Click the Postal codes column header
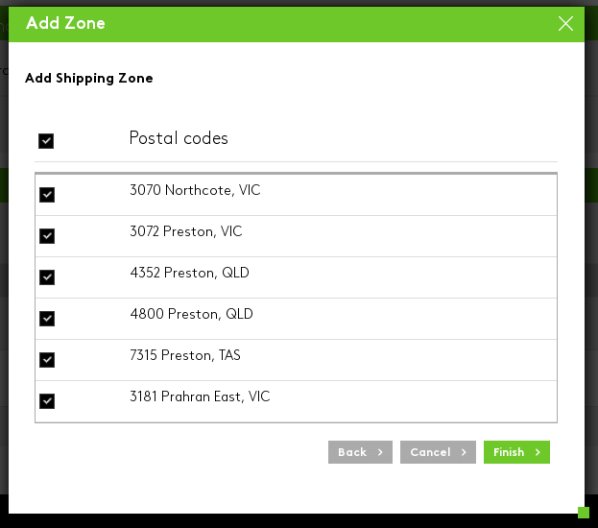Viewport: 598px width, 528px height. (178, 138)
